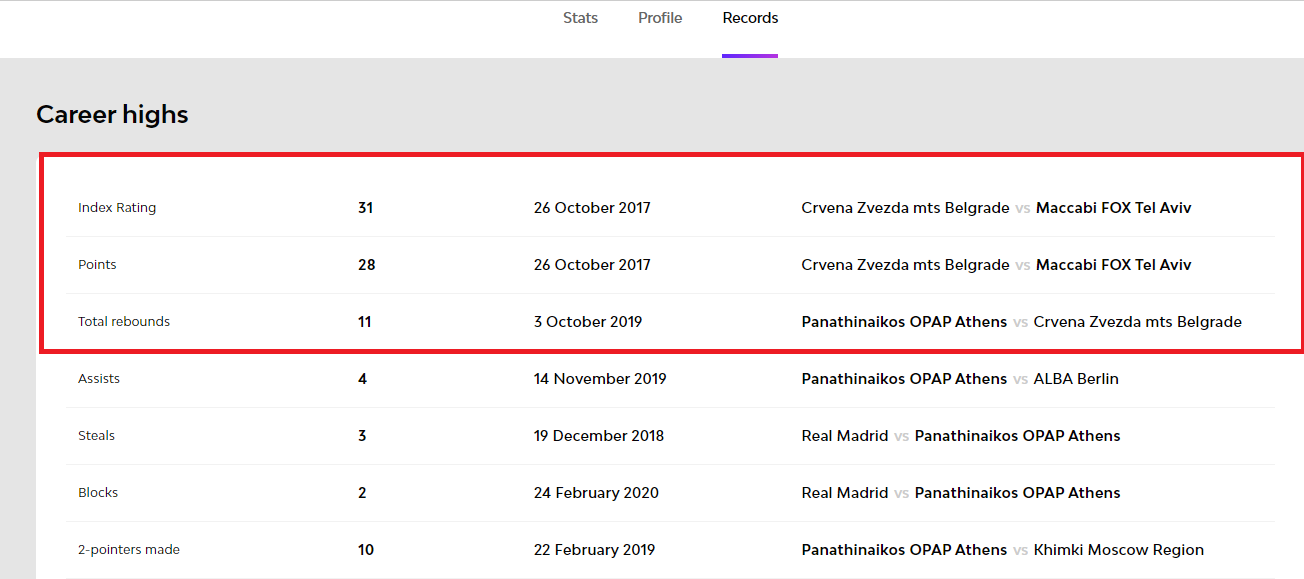Open Panathinaikos OPAP Athens in Steals row
This screenshot has height=579, width=1304.
pos(1017,436)
